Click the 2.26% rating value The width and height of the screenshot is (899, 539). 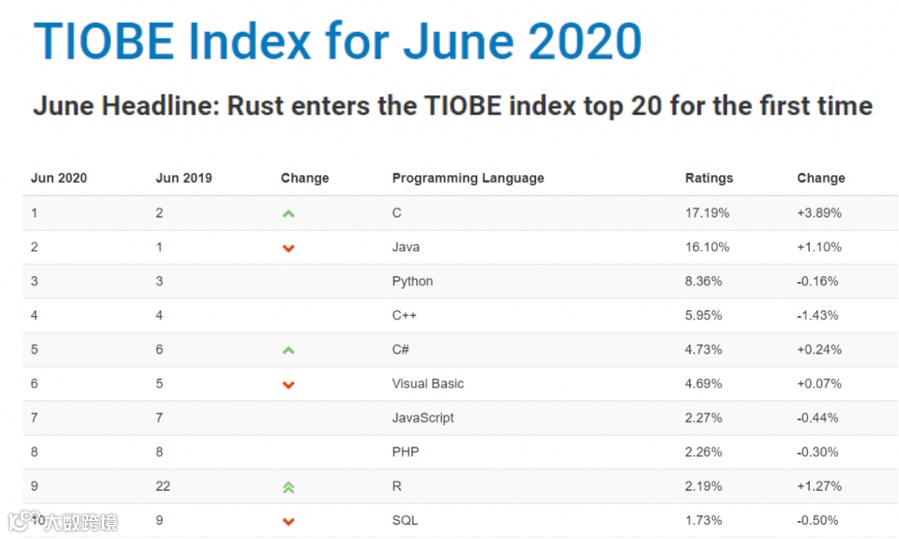(x=703, y=452)
